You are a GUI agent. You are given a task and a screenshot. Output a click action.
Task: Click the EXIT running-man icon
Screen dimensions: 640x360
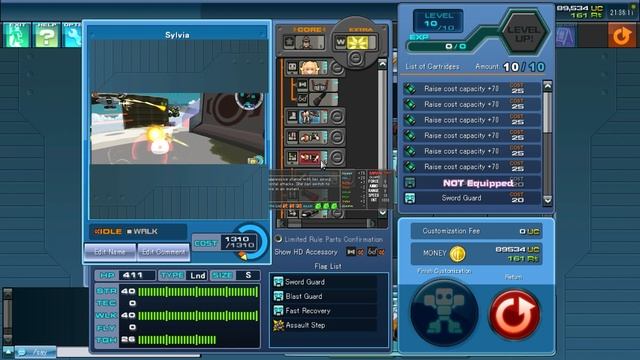(17, 35)
